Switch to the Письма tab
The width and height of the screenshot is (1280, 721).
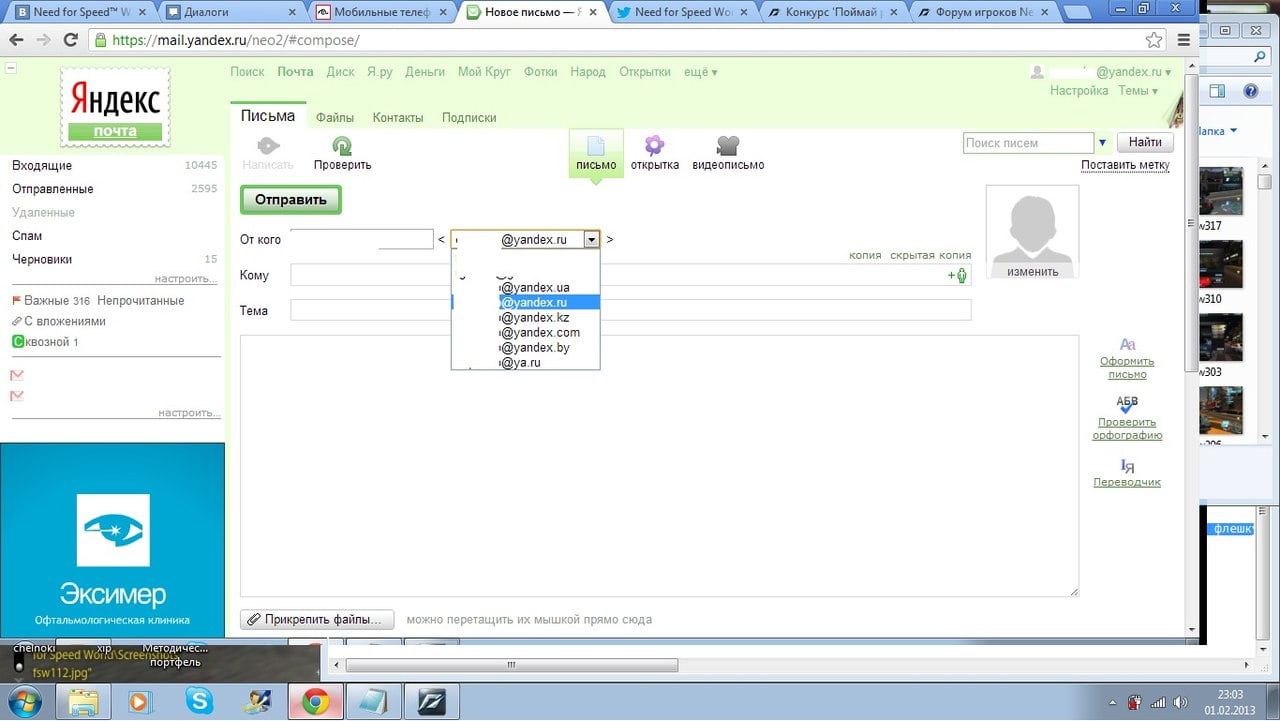tap(268, 116)
